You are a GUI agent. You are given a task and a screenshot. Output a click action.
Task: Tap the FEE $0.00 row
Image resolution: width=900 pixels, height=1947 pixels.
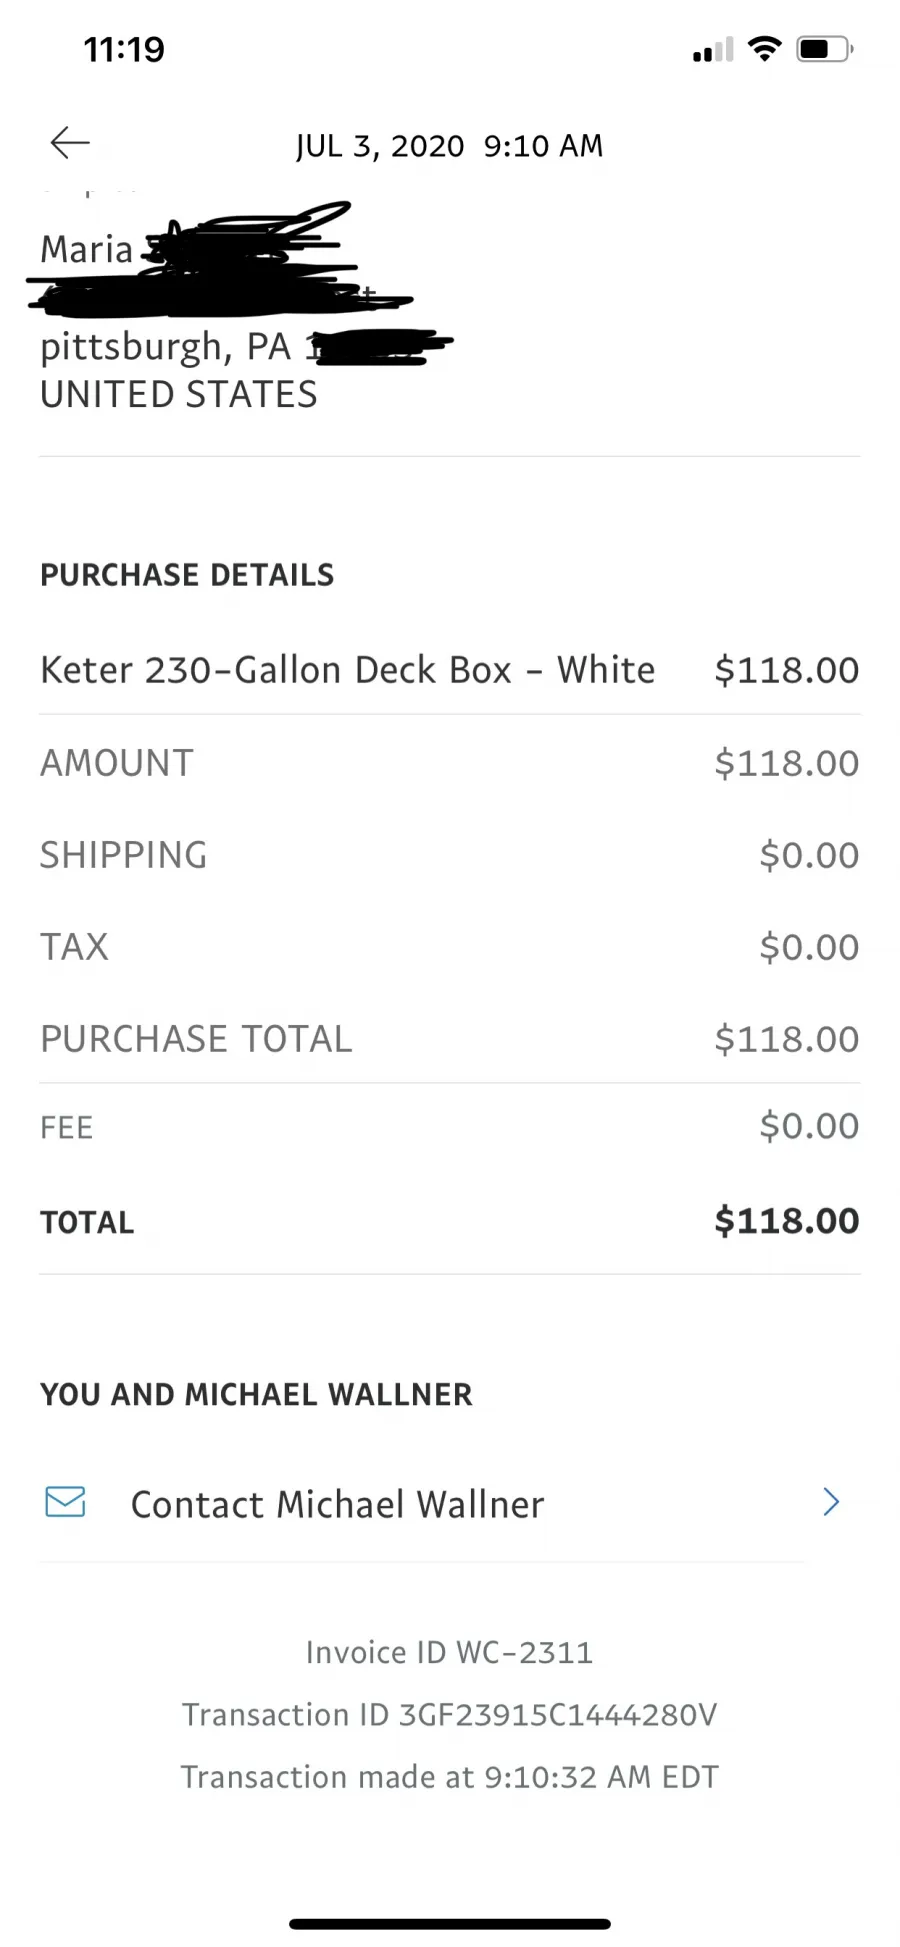(450, 1126)
